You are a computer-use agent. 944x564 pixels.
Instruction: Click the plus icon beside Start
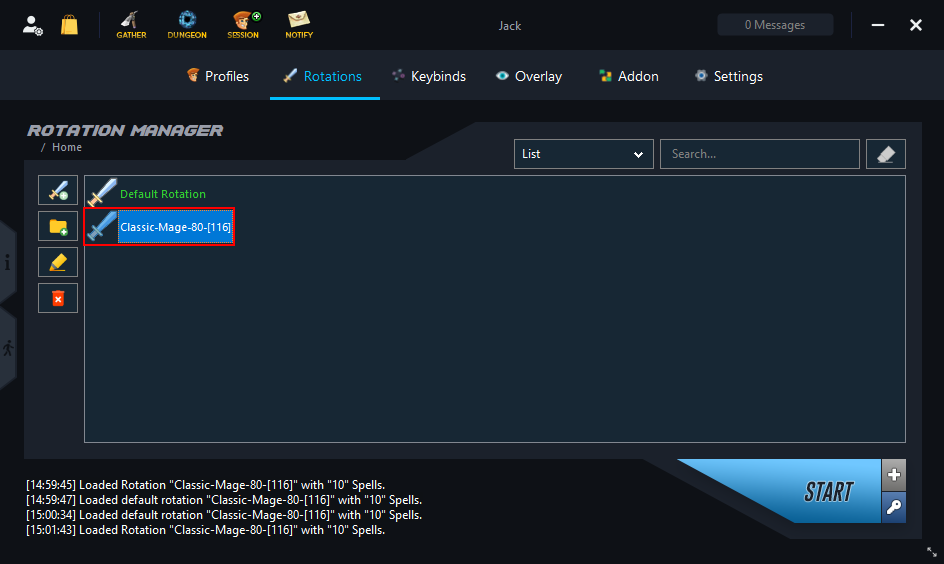pos(894,475)
